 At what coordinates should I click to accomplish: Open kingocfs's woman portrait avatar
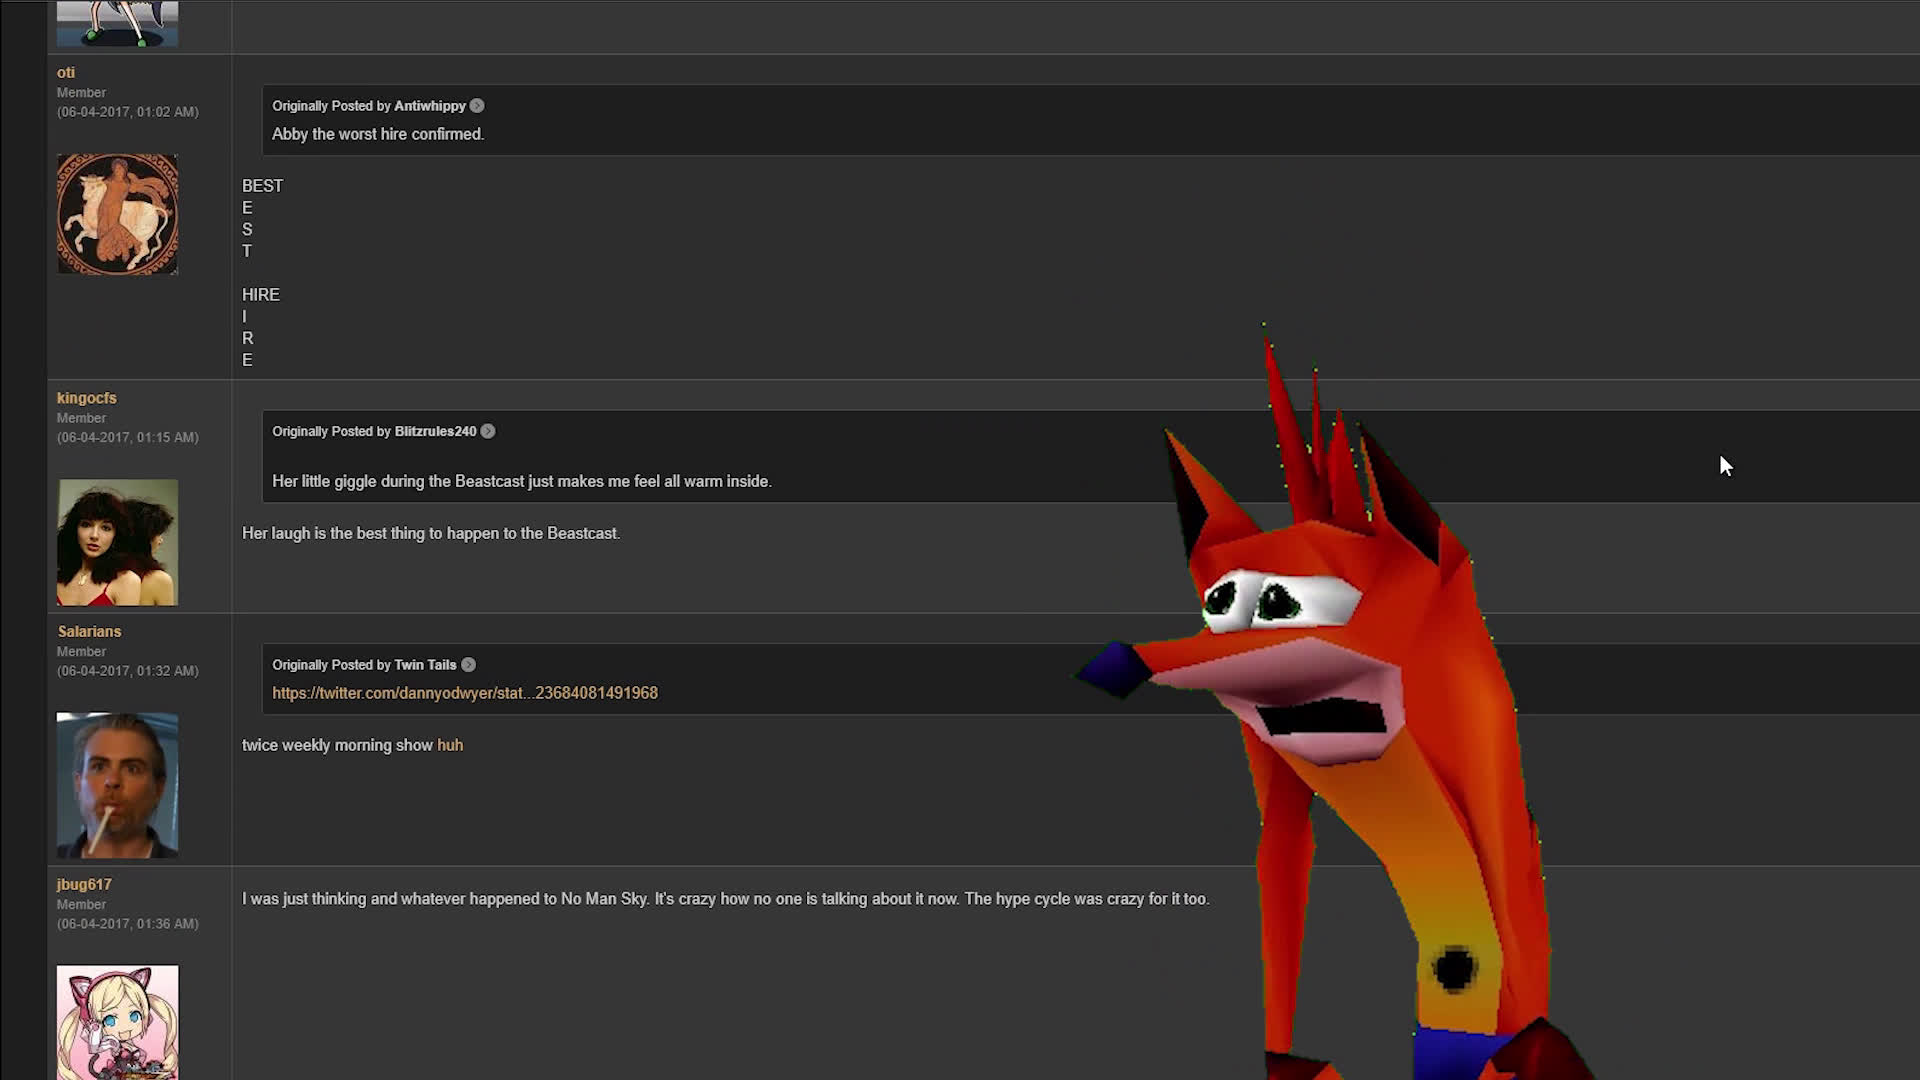coord(117,542)
